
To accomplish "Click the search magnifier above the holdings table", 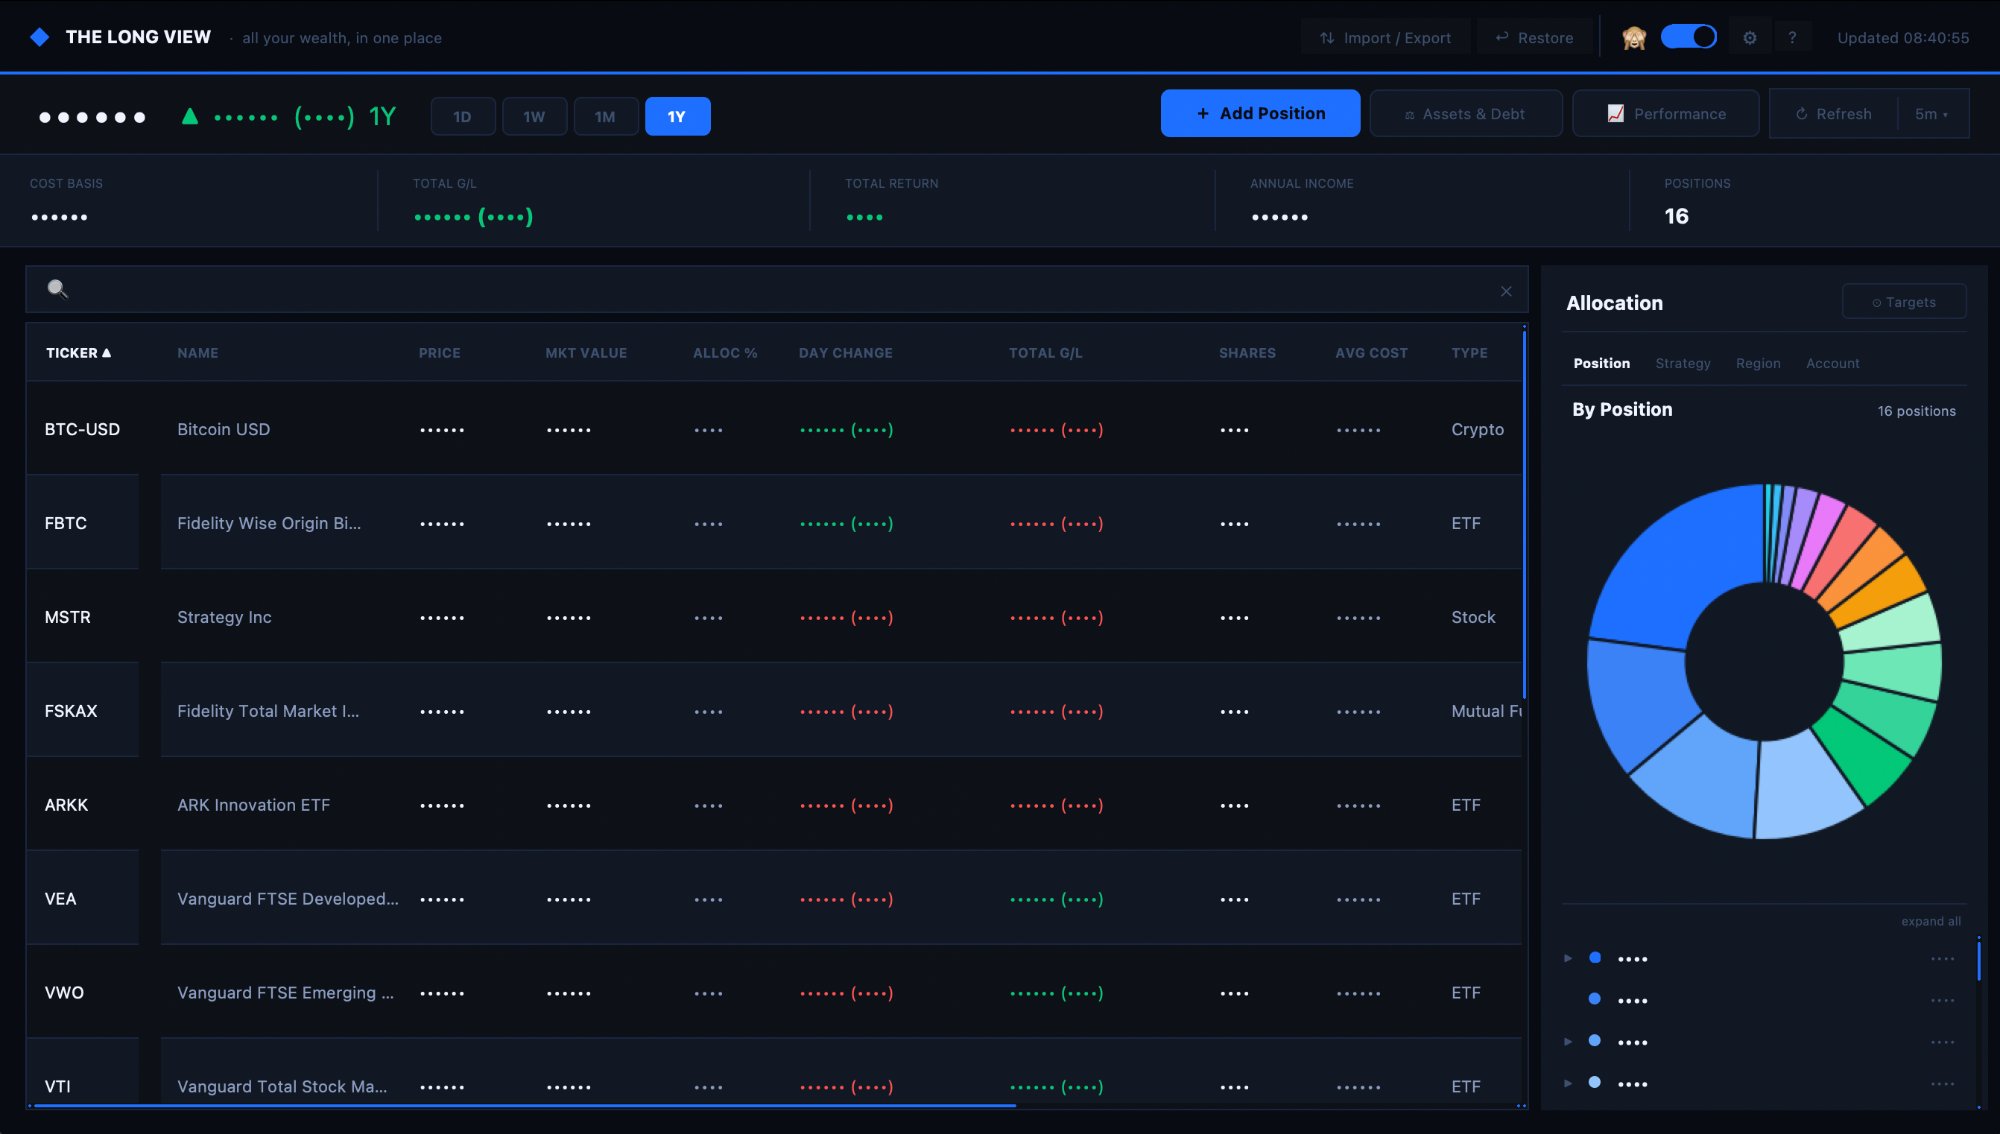I will [57, 289].
